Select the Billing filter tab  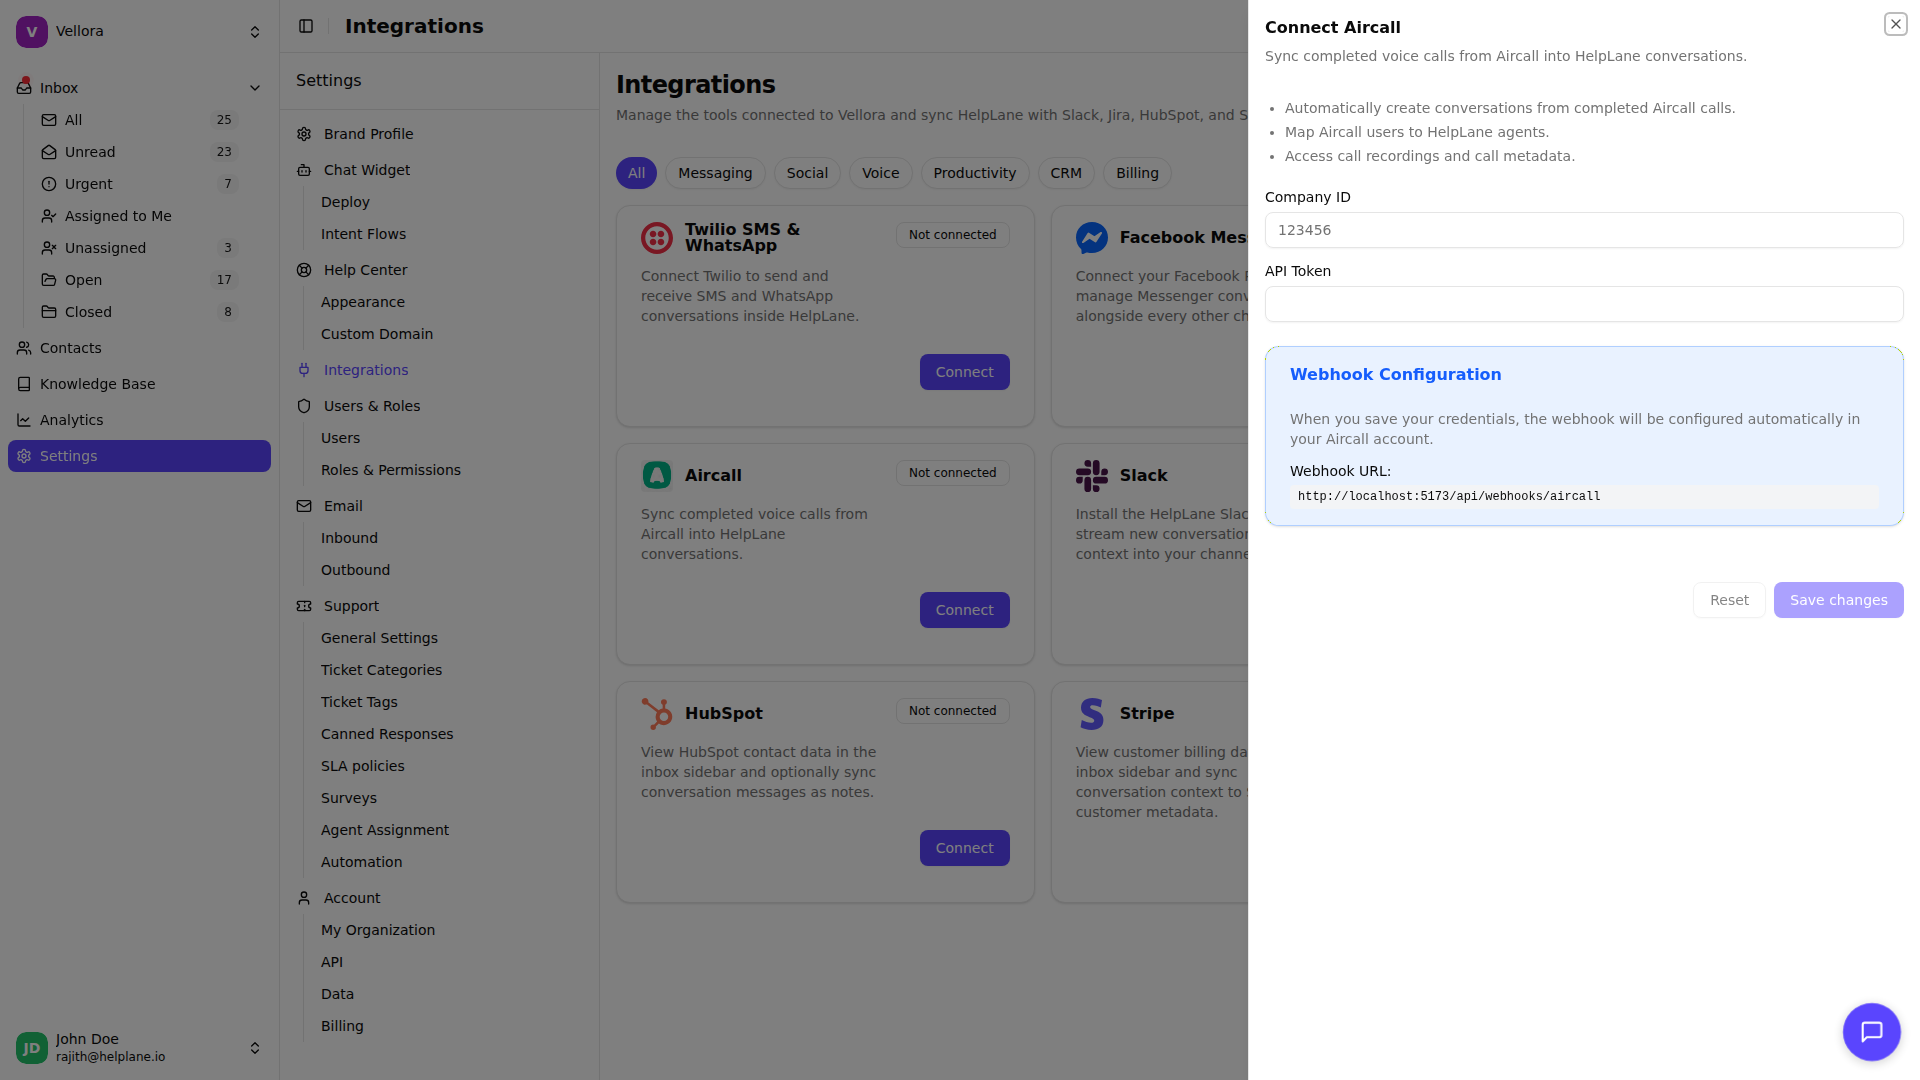pos(1137,173)
